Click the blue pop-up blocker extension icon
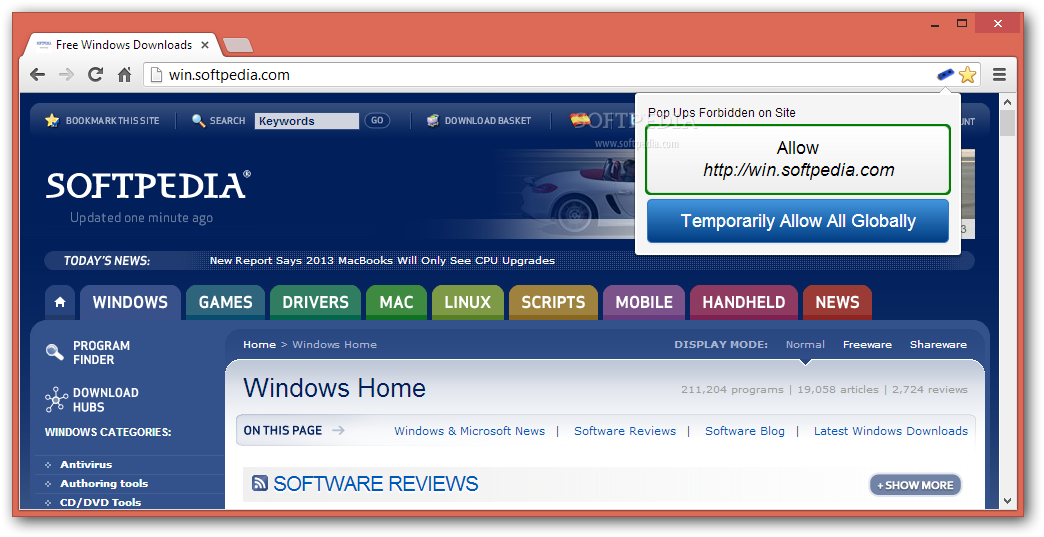Image resolution: width=1044 pixels, height=537 pixels. [x=945, y=75]
